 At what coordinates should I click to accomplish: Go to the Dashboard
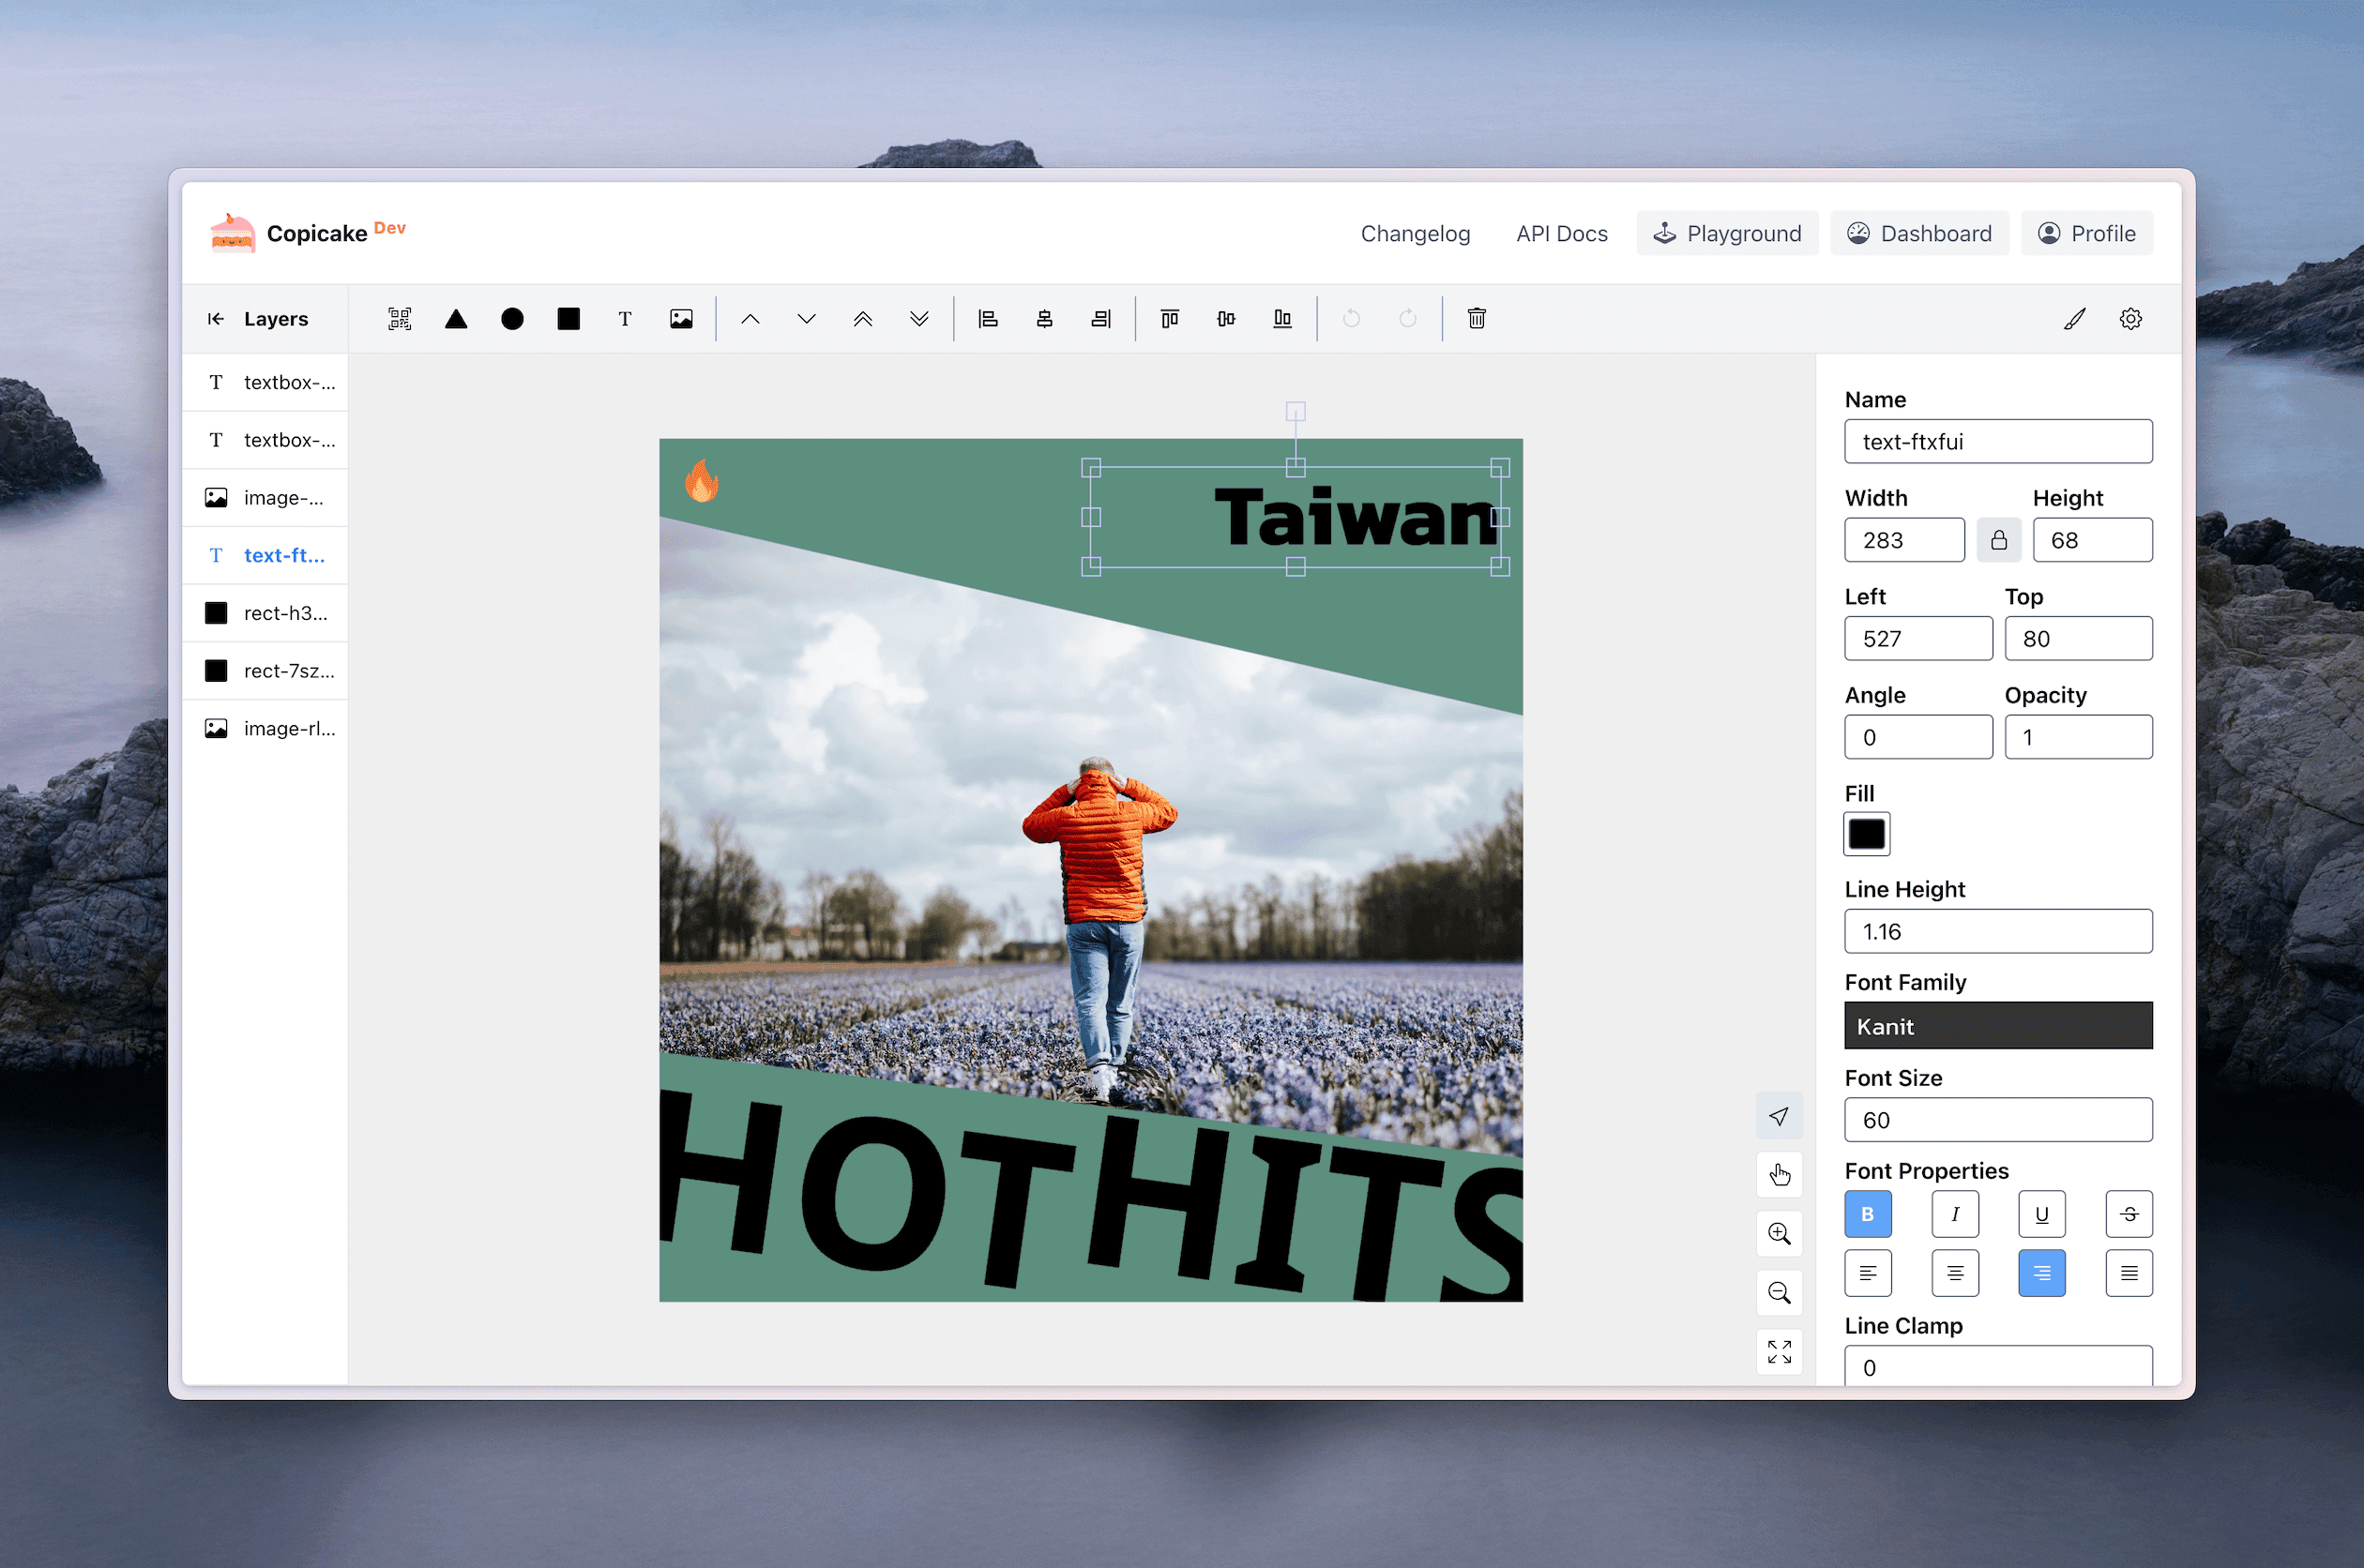pyautogui.click(x=1919, y=233)
